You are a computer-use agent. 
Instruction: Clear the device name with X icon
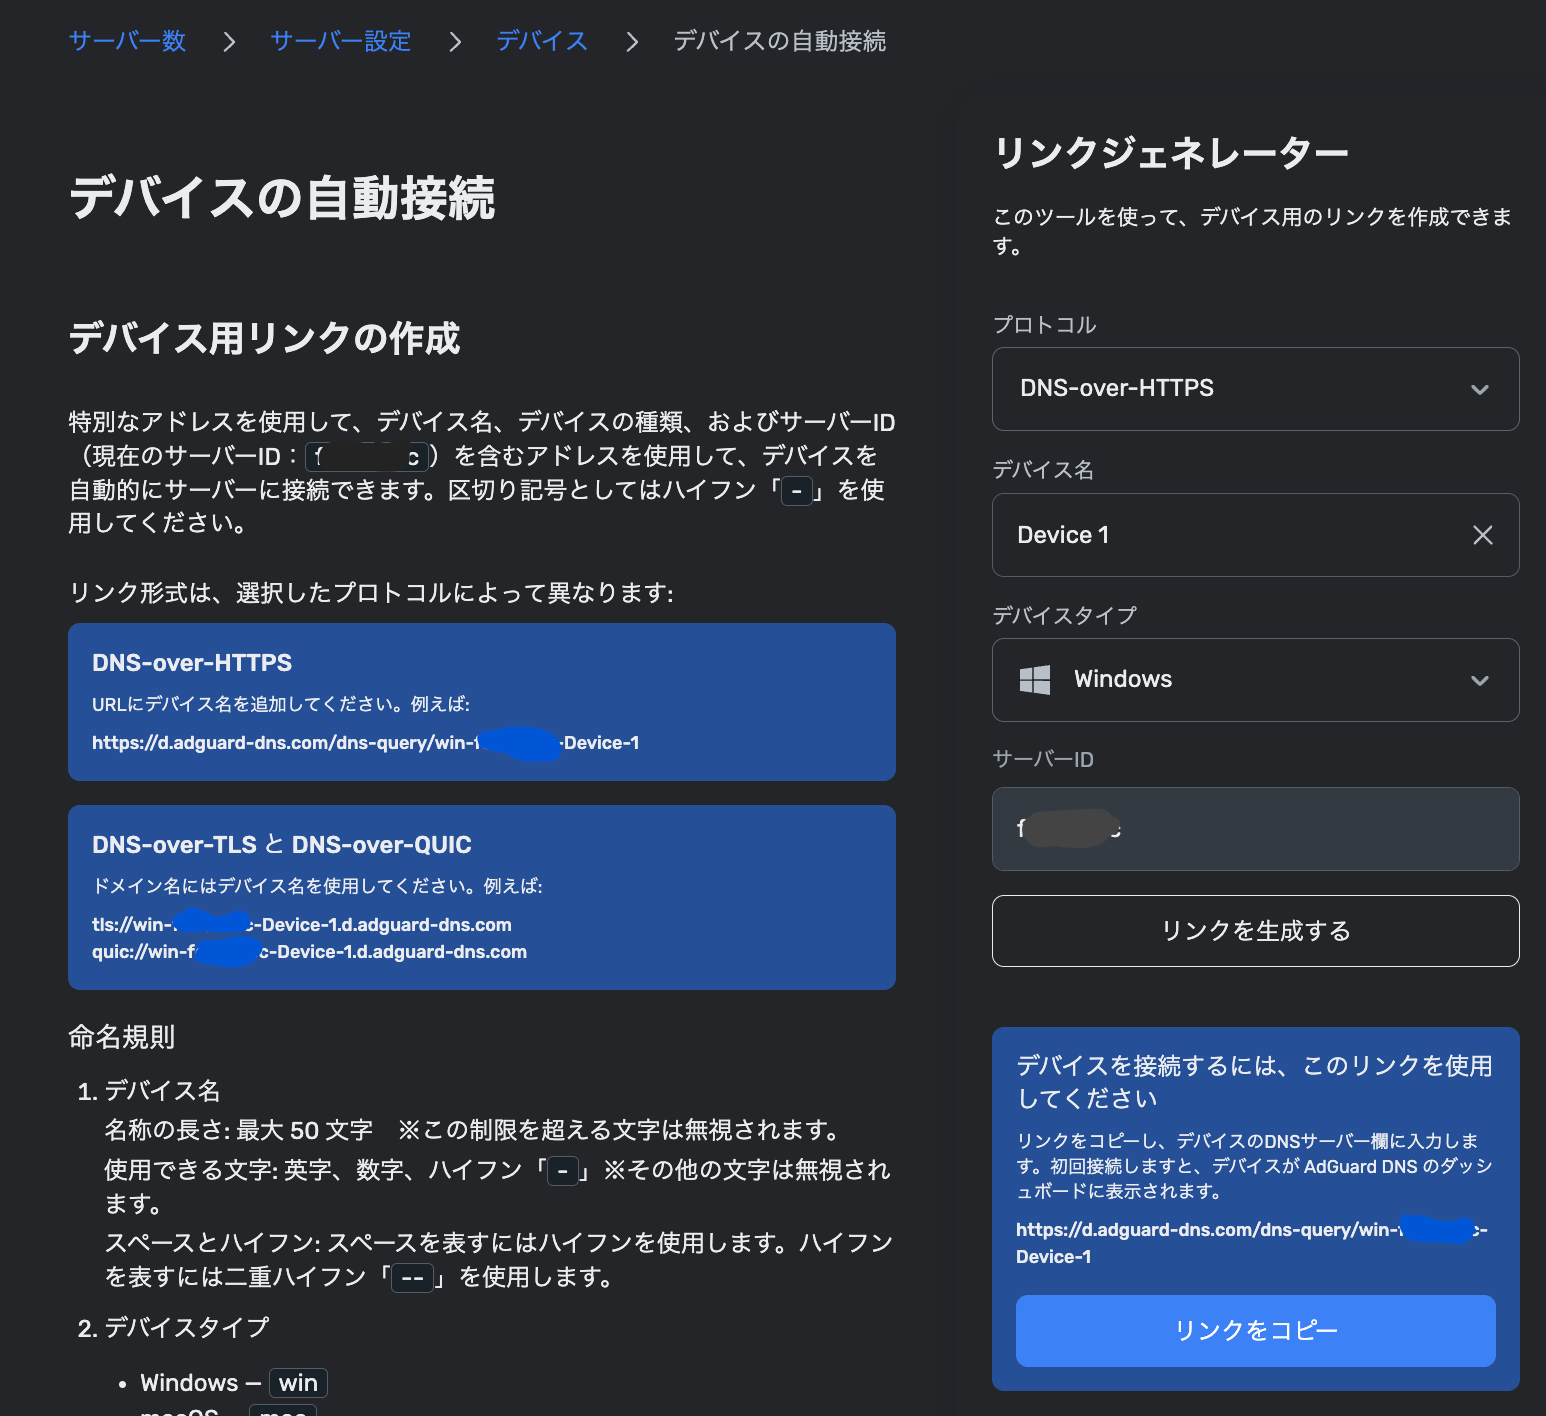pos(1482,535)
